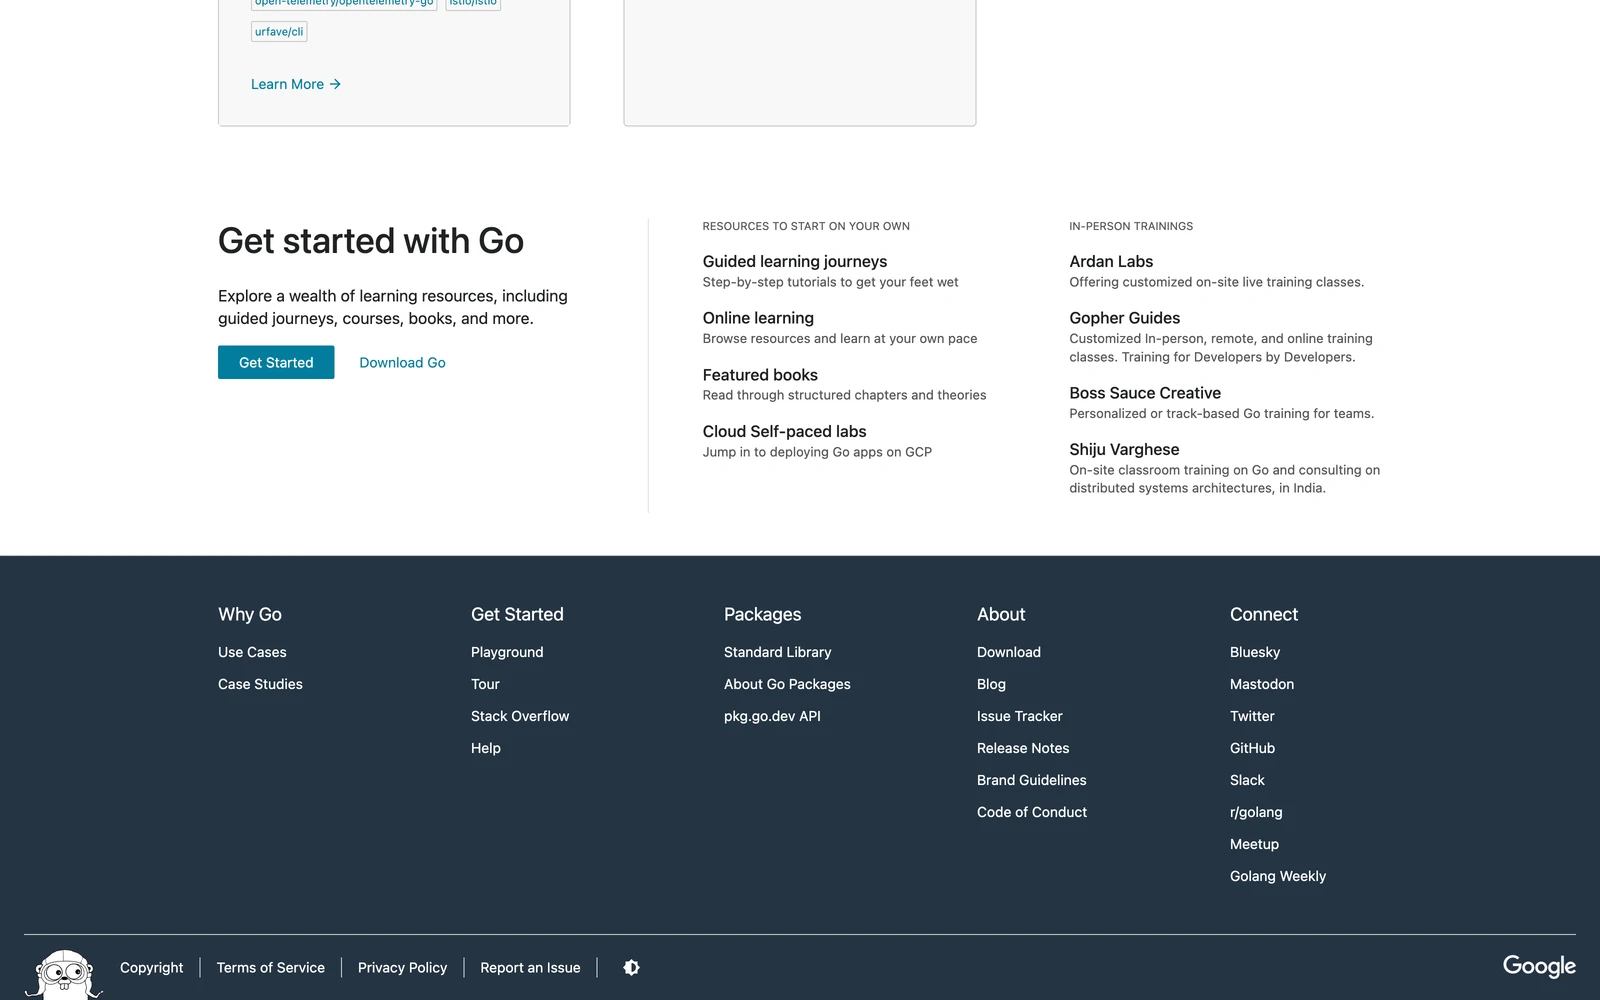Open Brand Guidelines link

[x=1031, y=780]
